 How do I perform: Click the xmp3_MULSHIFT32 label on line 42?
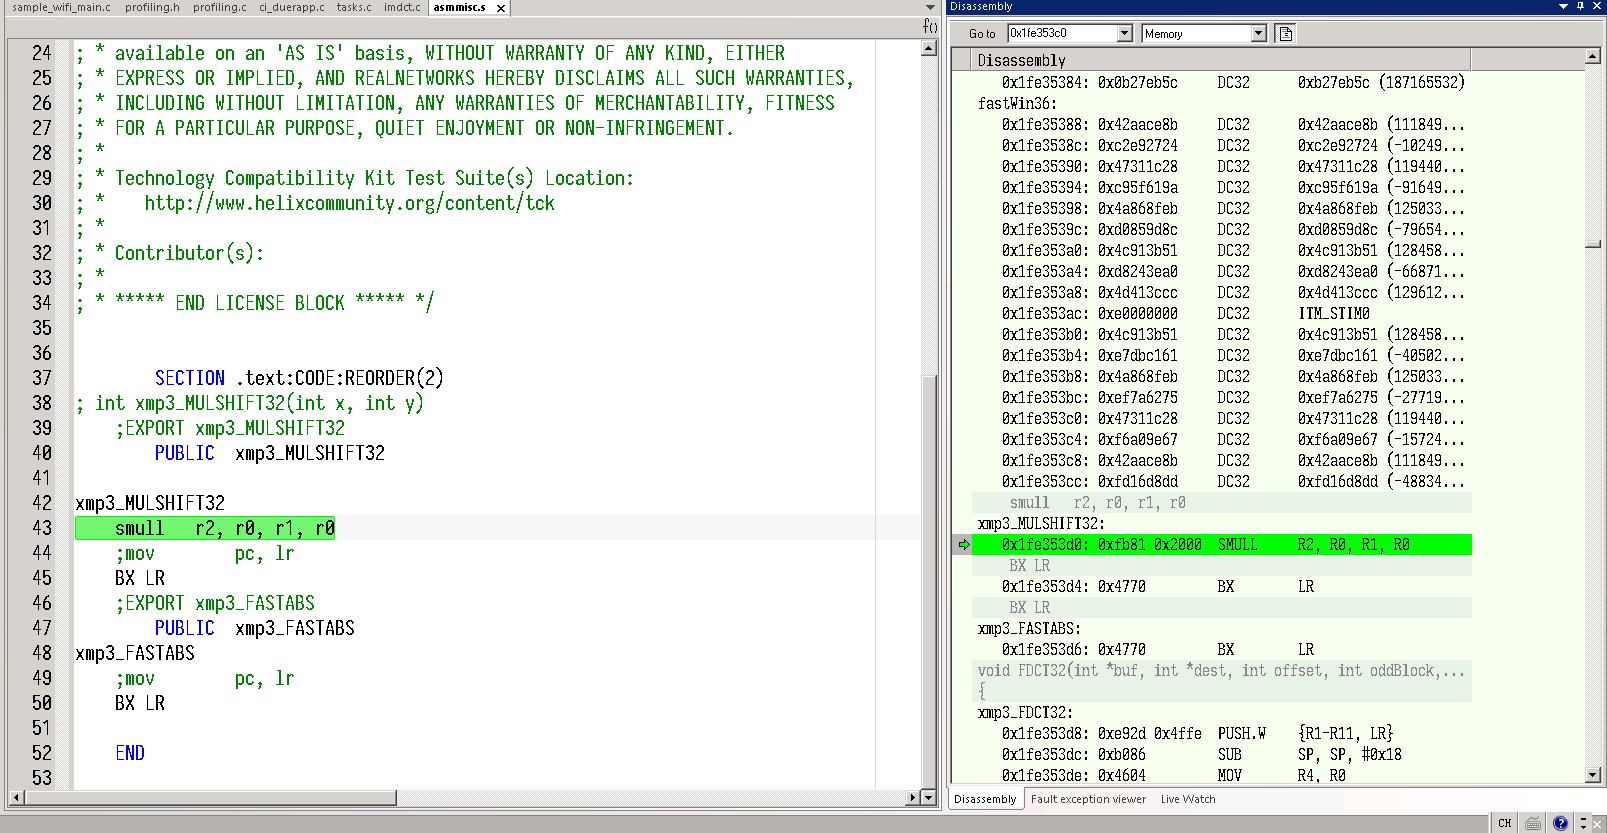pyautogui.click(x=150, y=503)
